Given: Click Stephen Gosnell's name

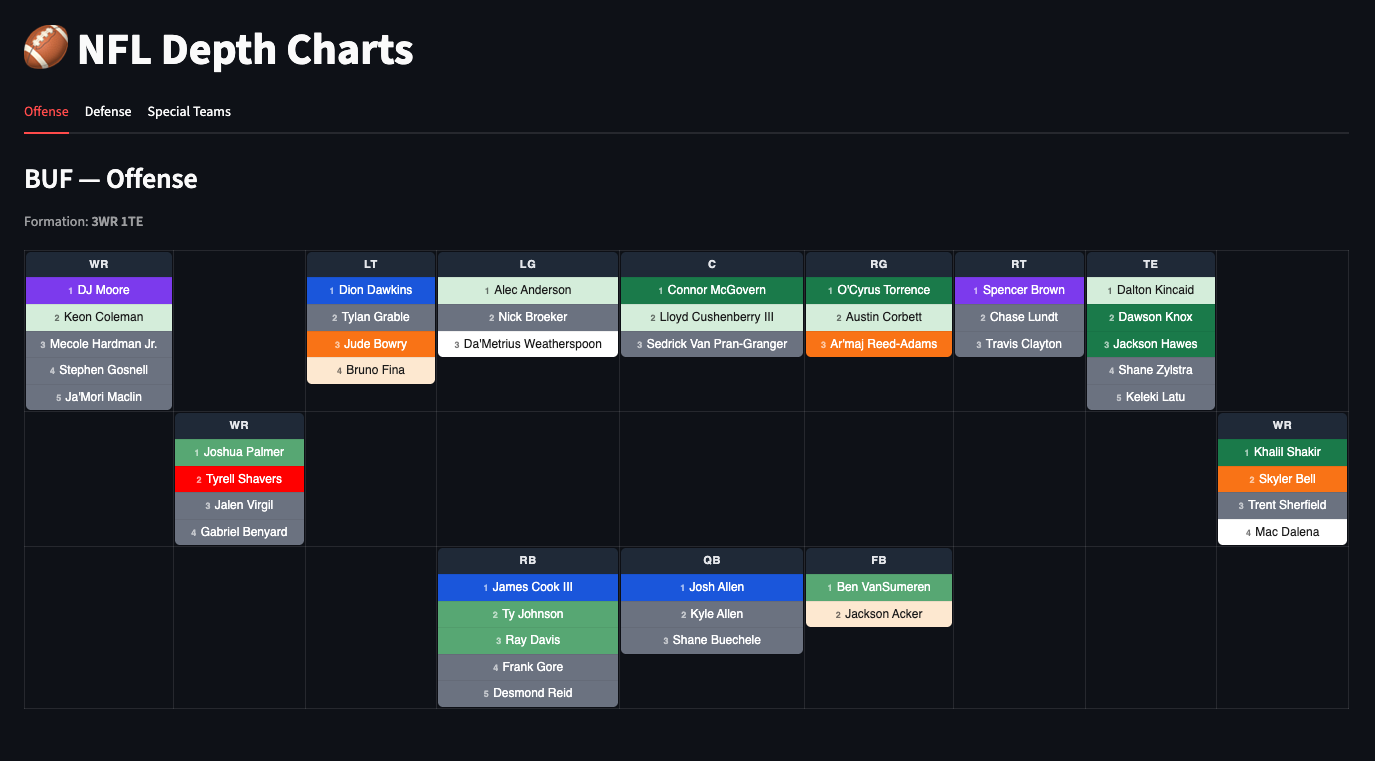Looking at the screenshot, I should coord(99,370).
